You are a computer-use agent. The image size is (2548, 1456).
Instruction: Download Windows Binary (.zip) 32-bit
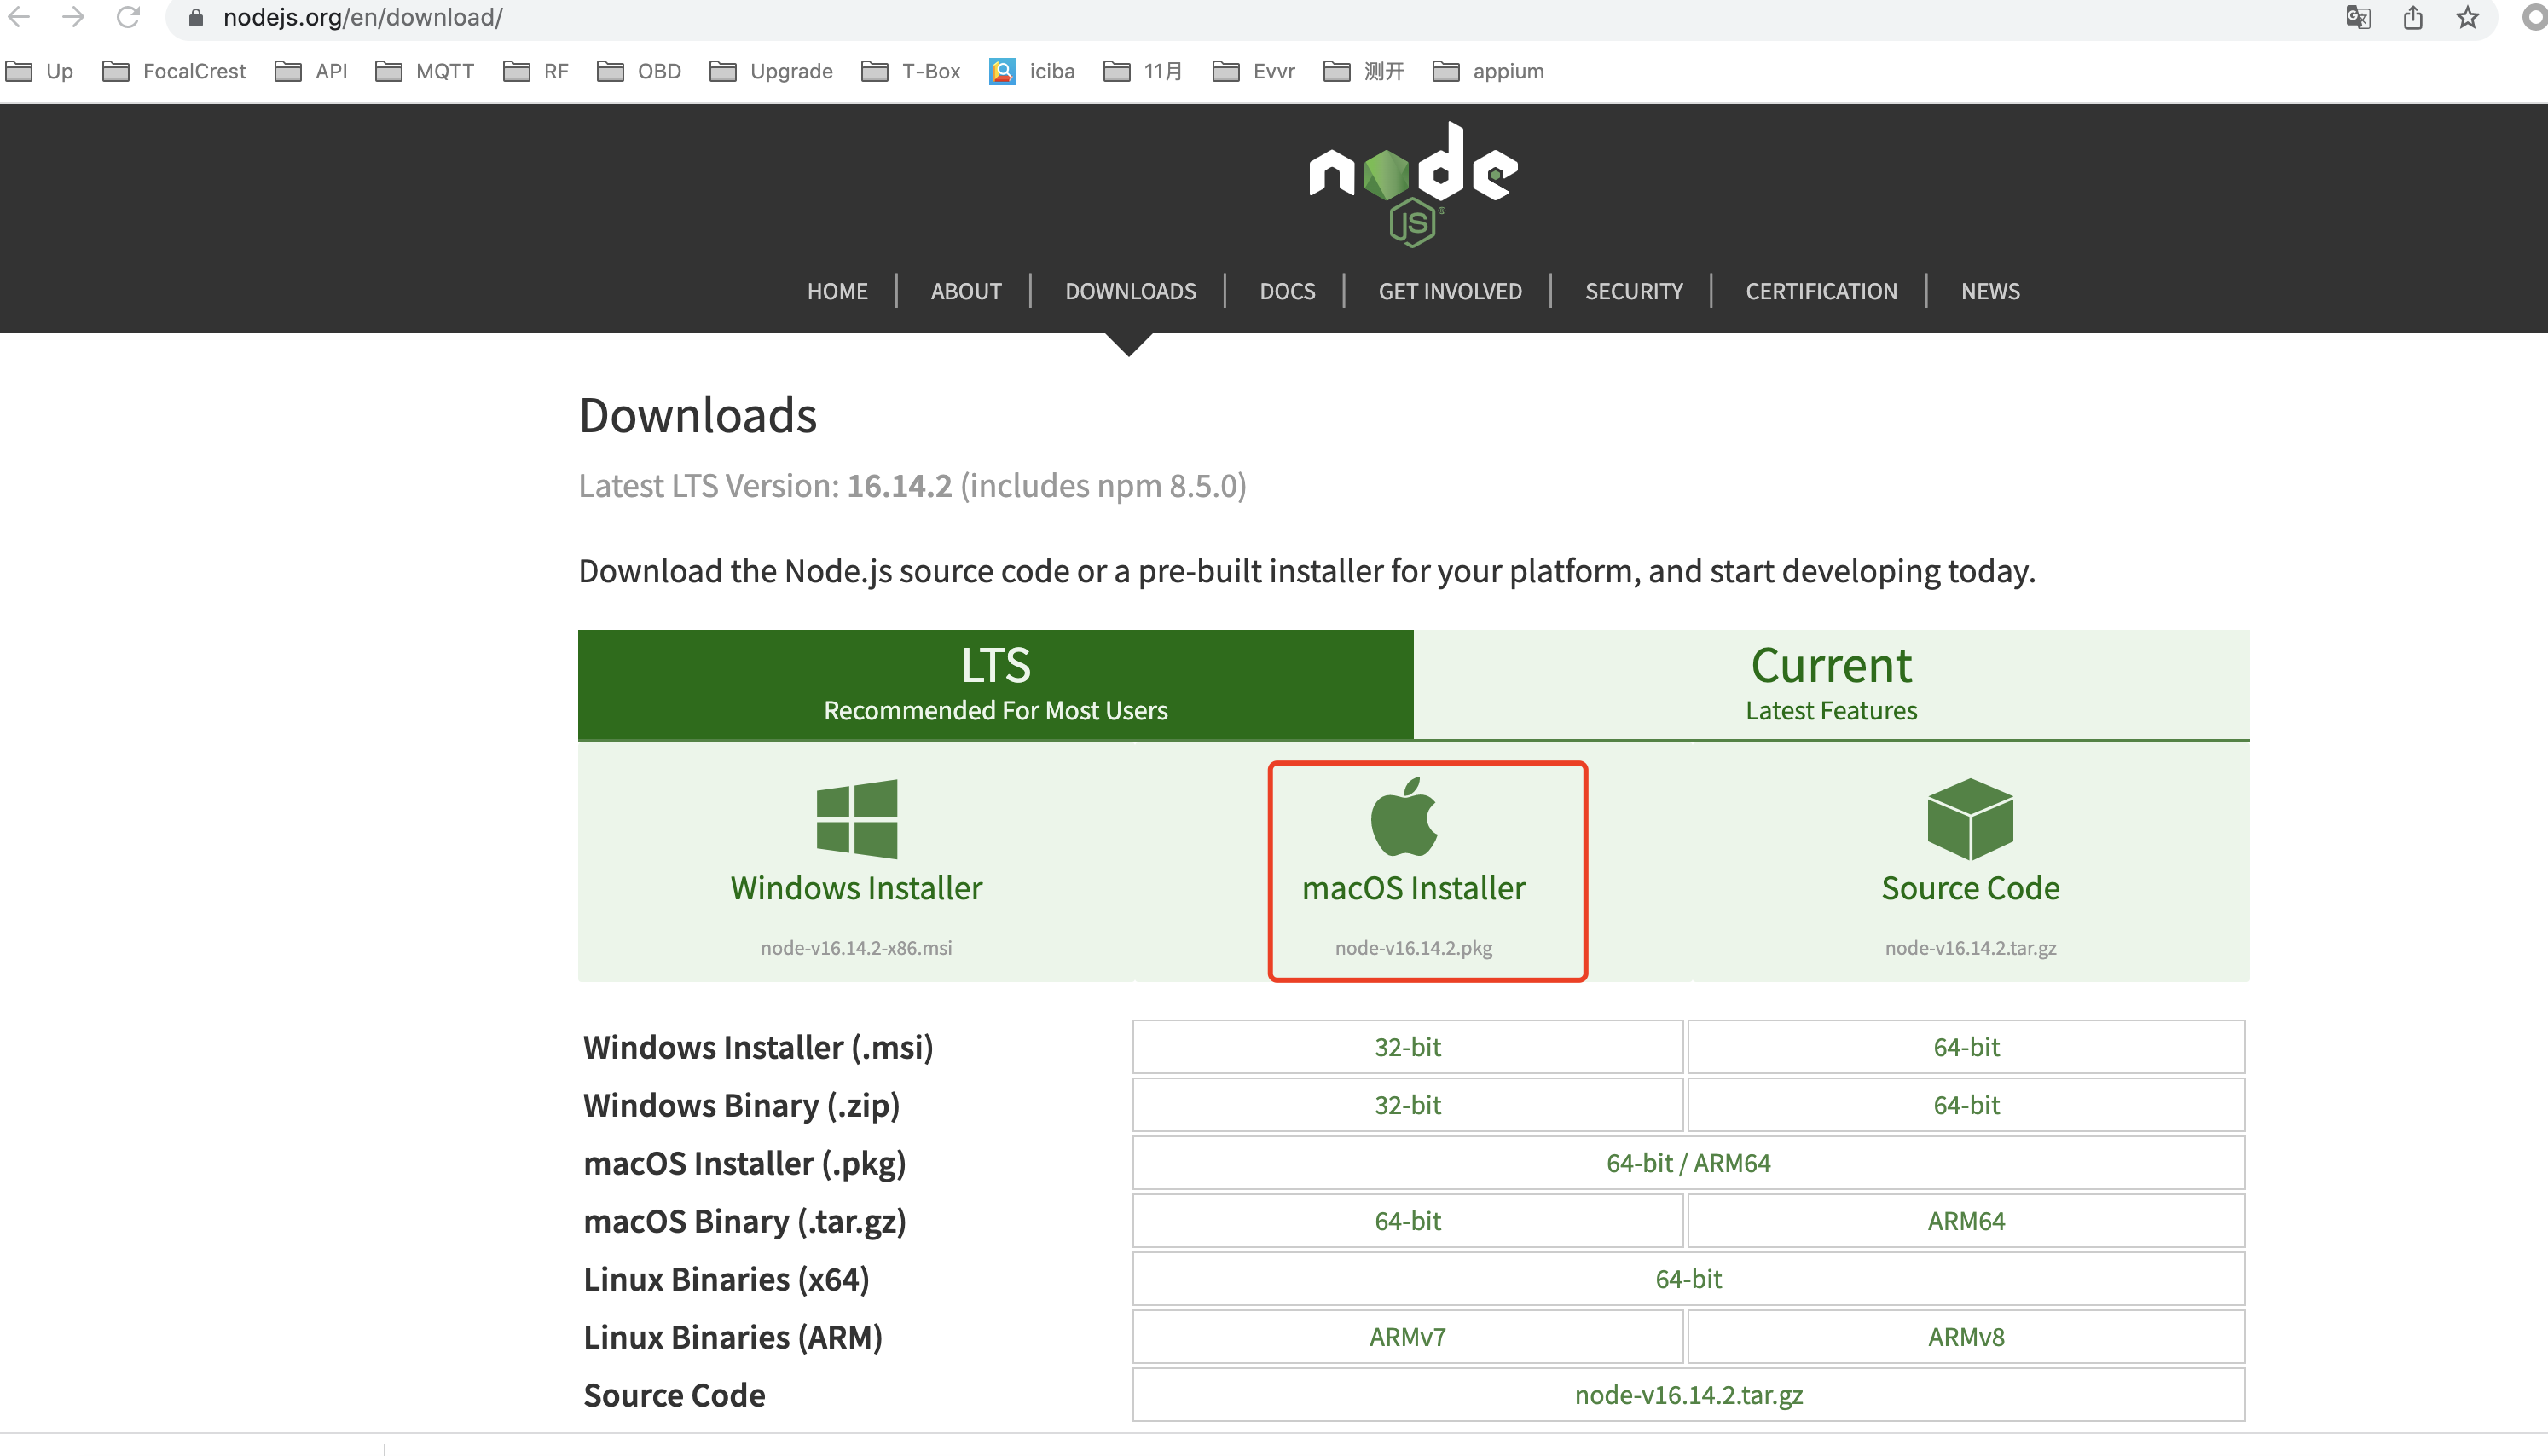click(1407, 1105)
